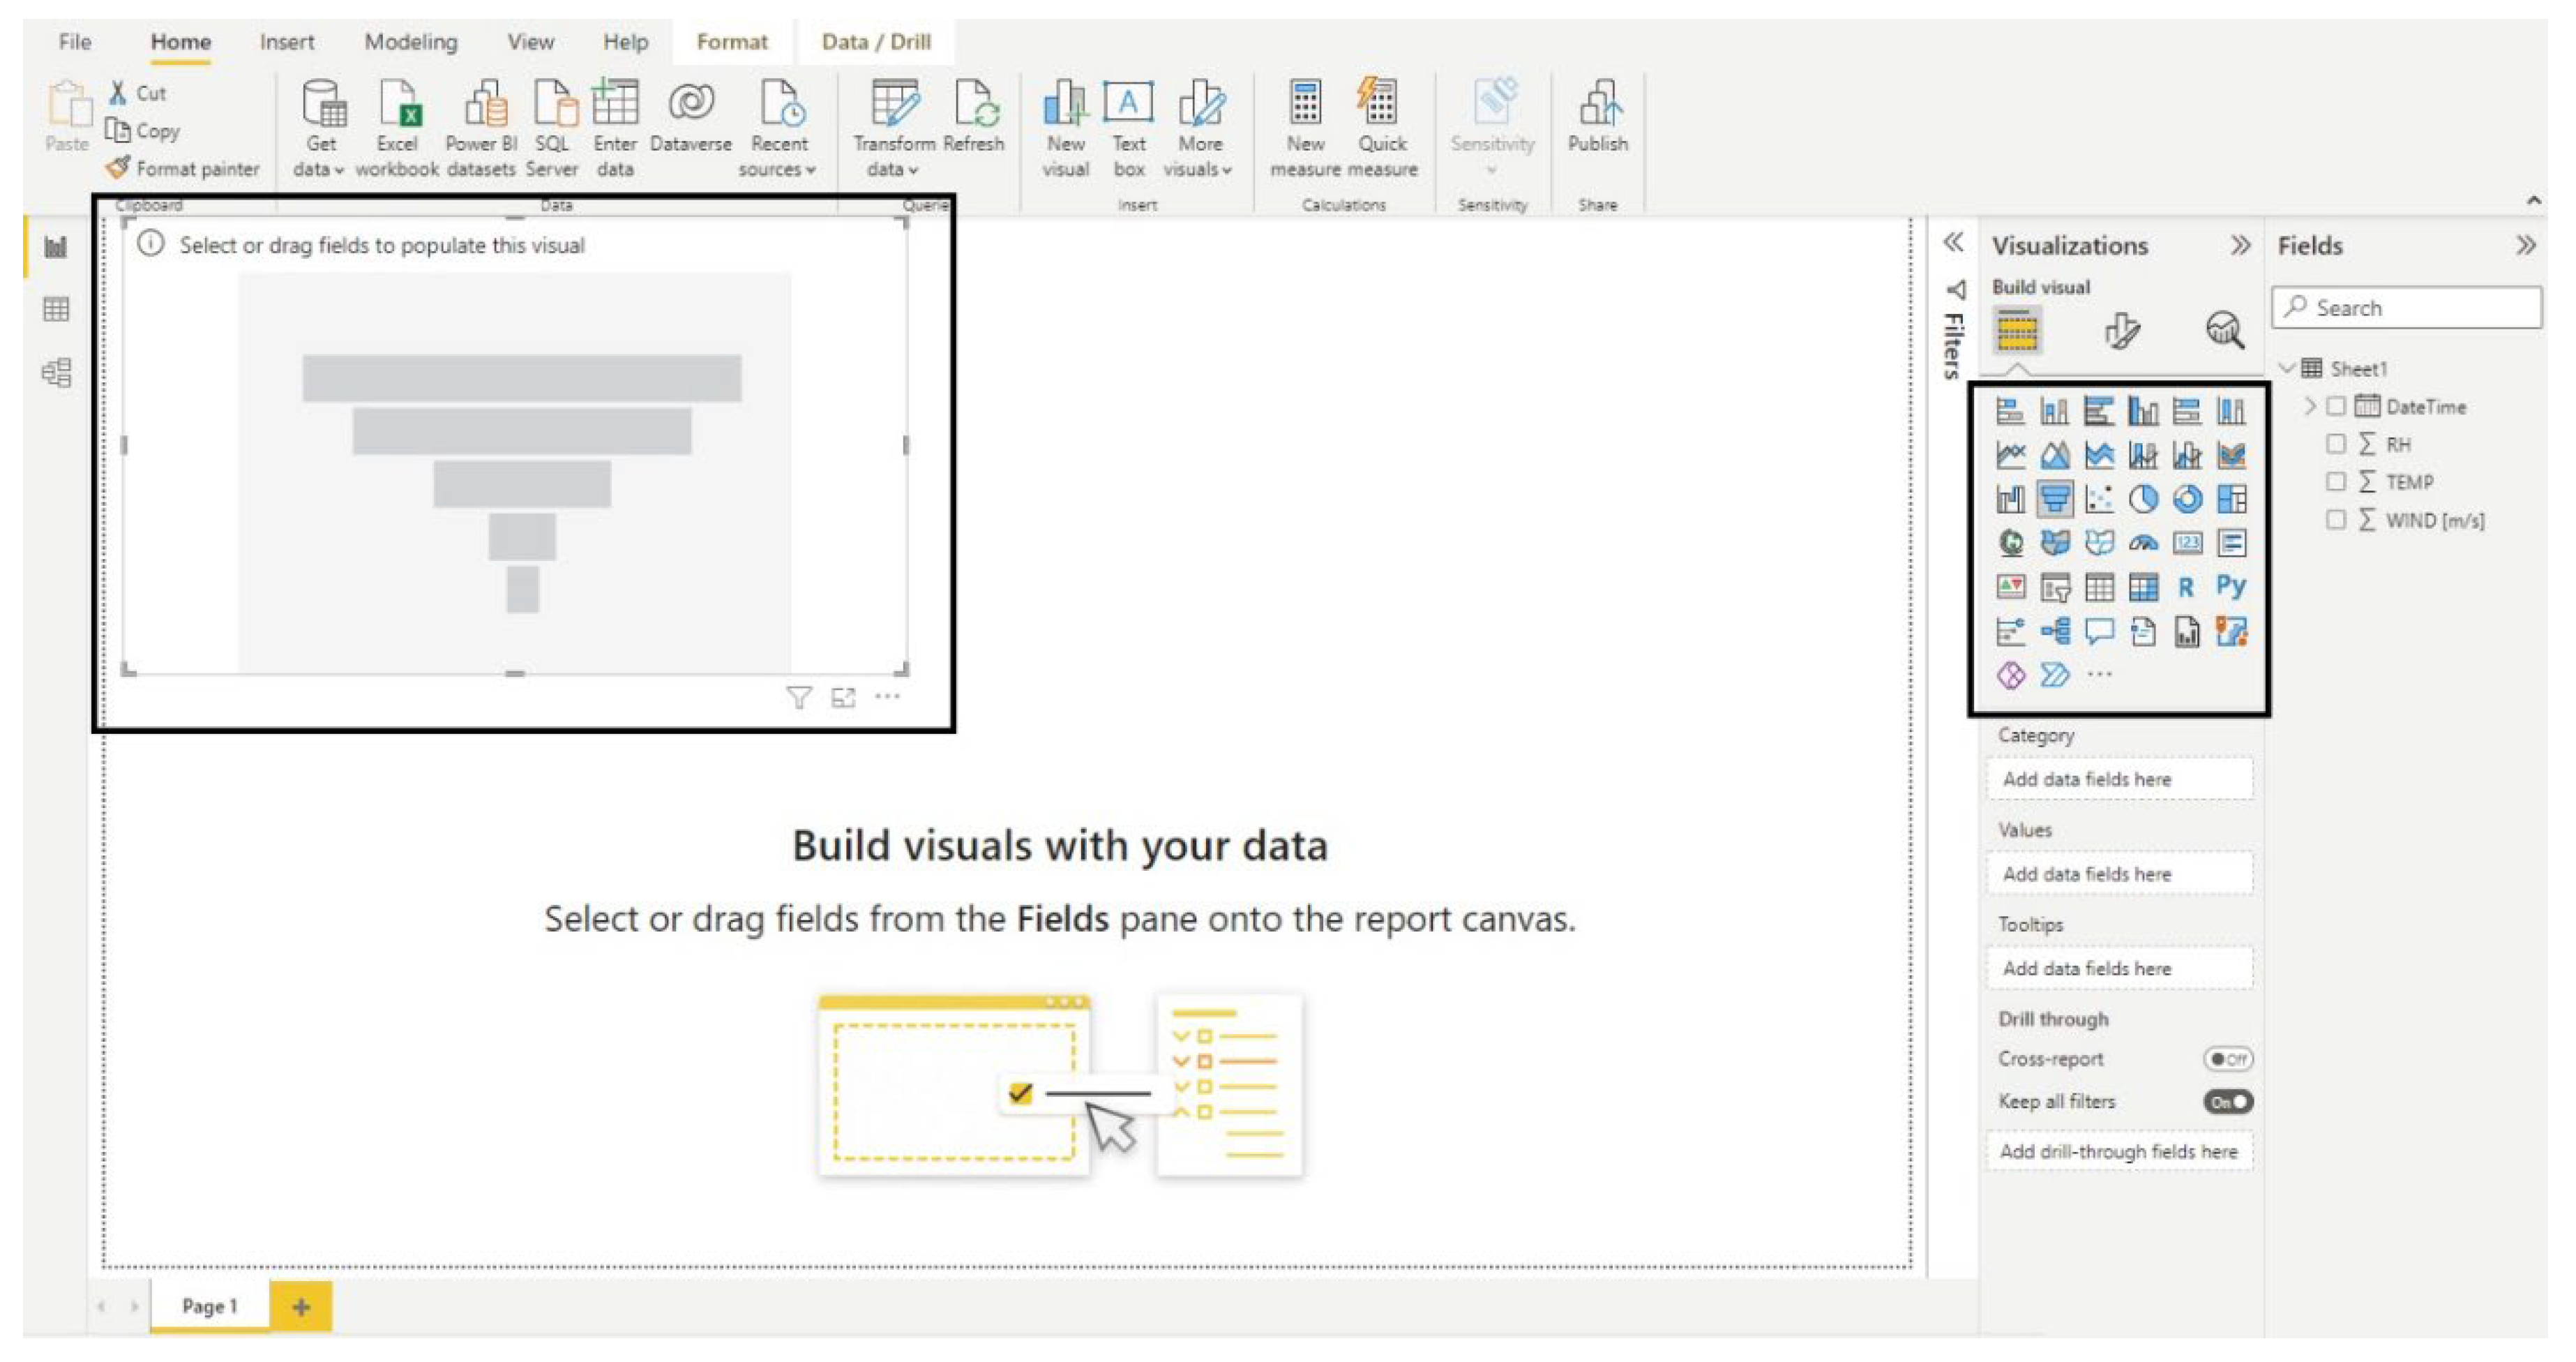
Task: Check the RH field checkbox
Action: tap(2336, 444)
